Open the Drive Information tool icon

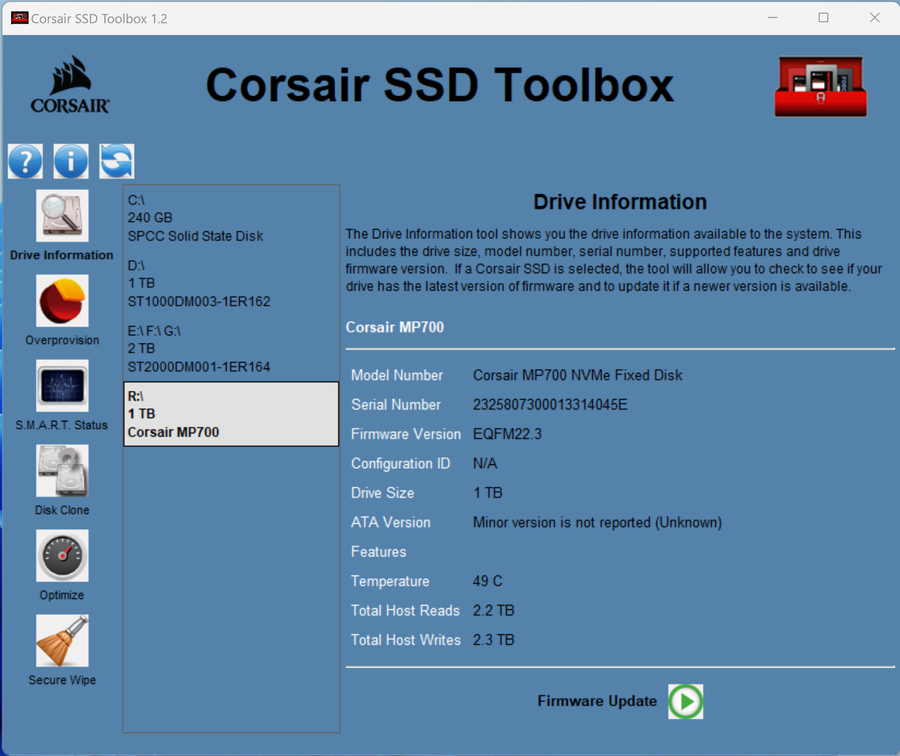(62, 216)
